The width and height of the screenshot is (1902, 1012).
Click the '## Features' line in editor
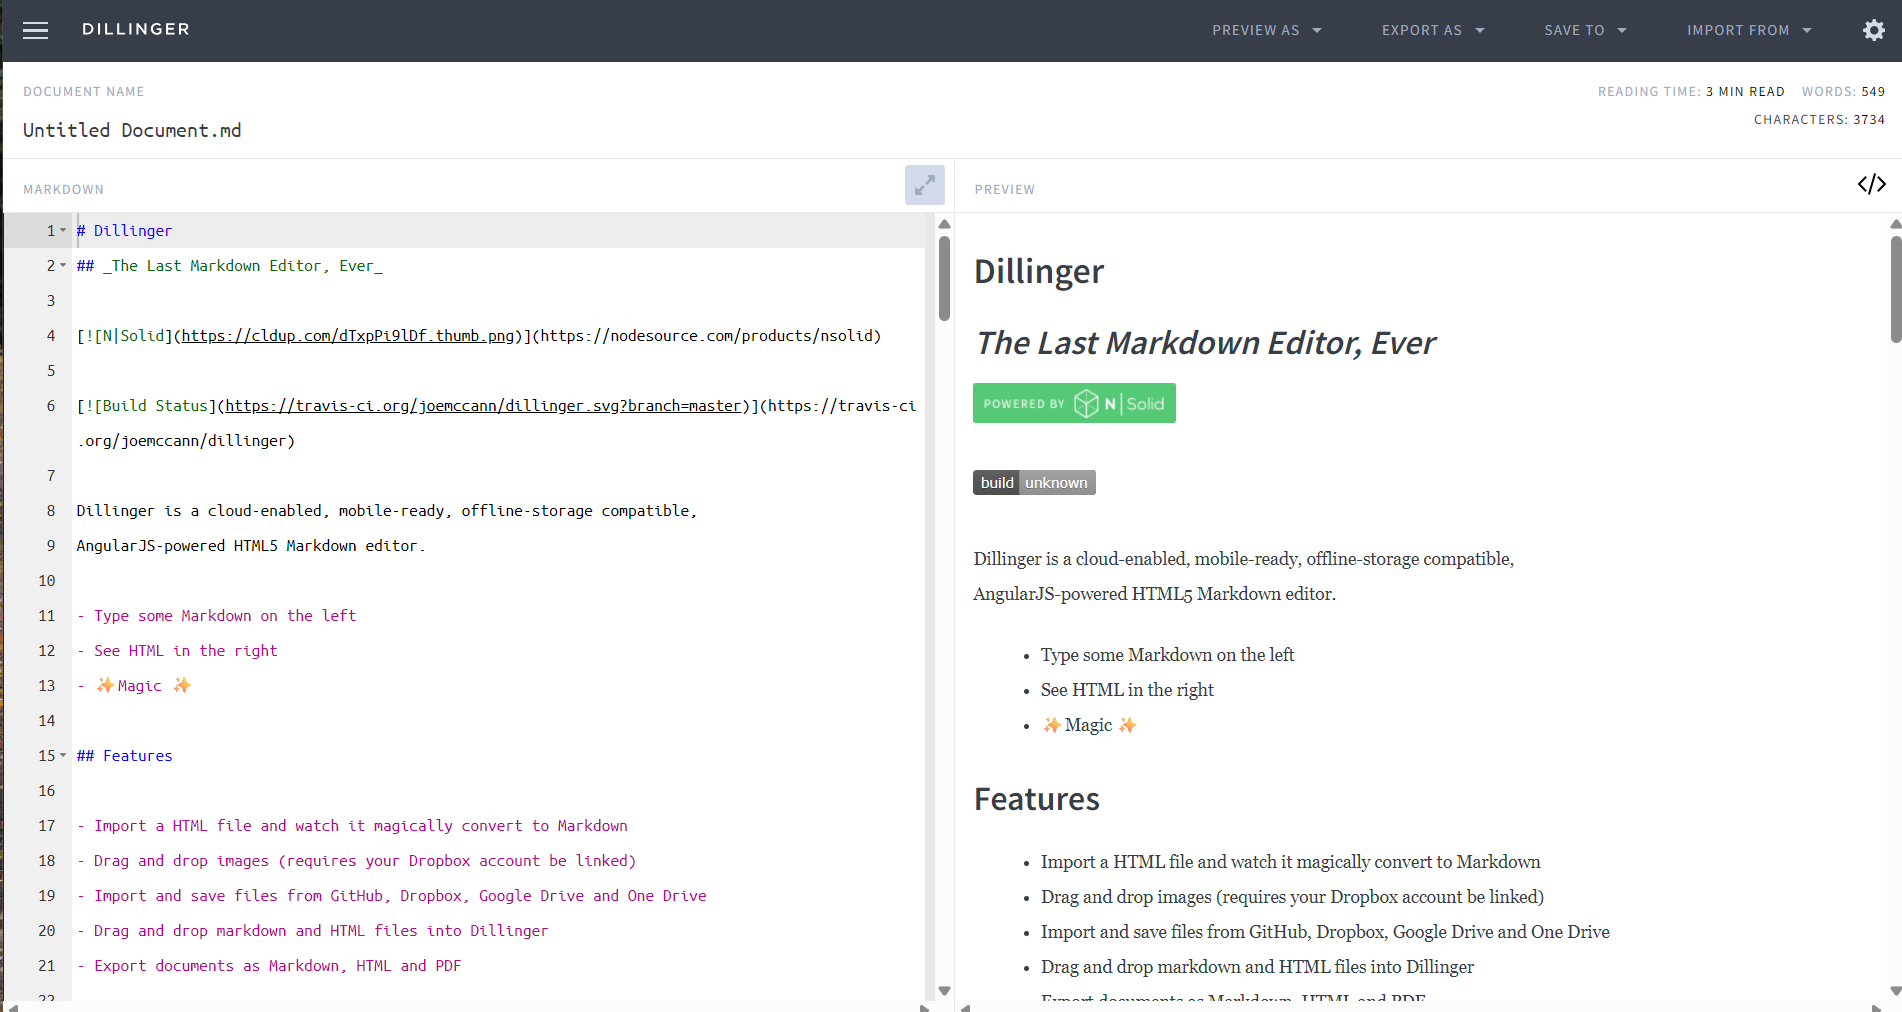pos(124,756)
